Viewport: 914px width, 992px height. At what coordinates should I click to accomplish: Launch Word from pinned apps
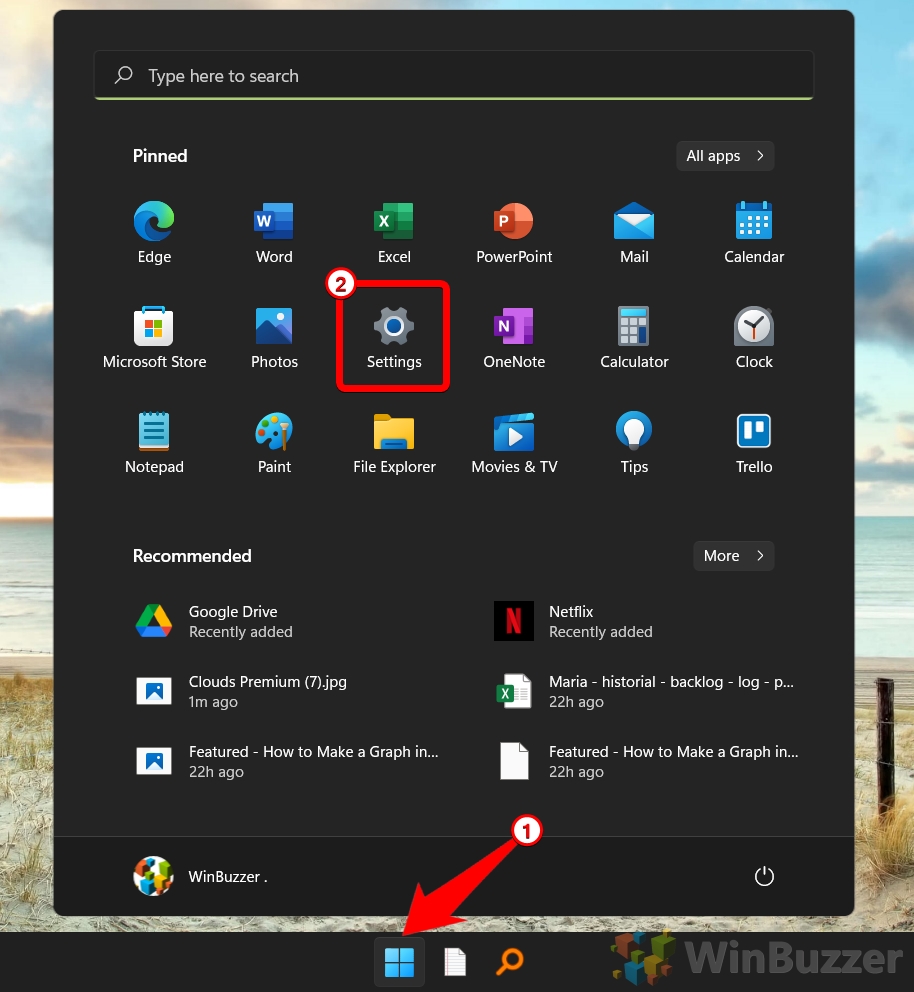click(x=274, y=232)
